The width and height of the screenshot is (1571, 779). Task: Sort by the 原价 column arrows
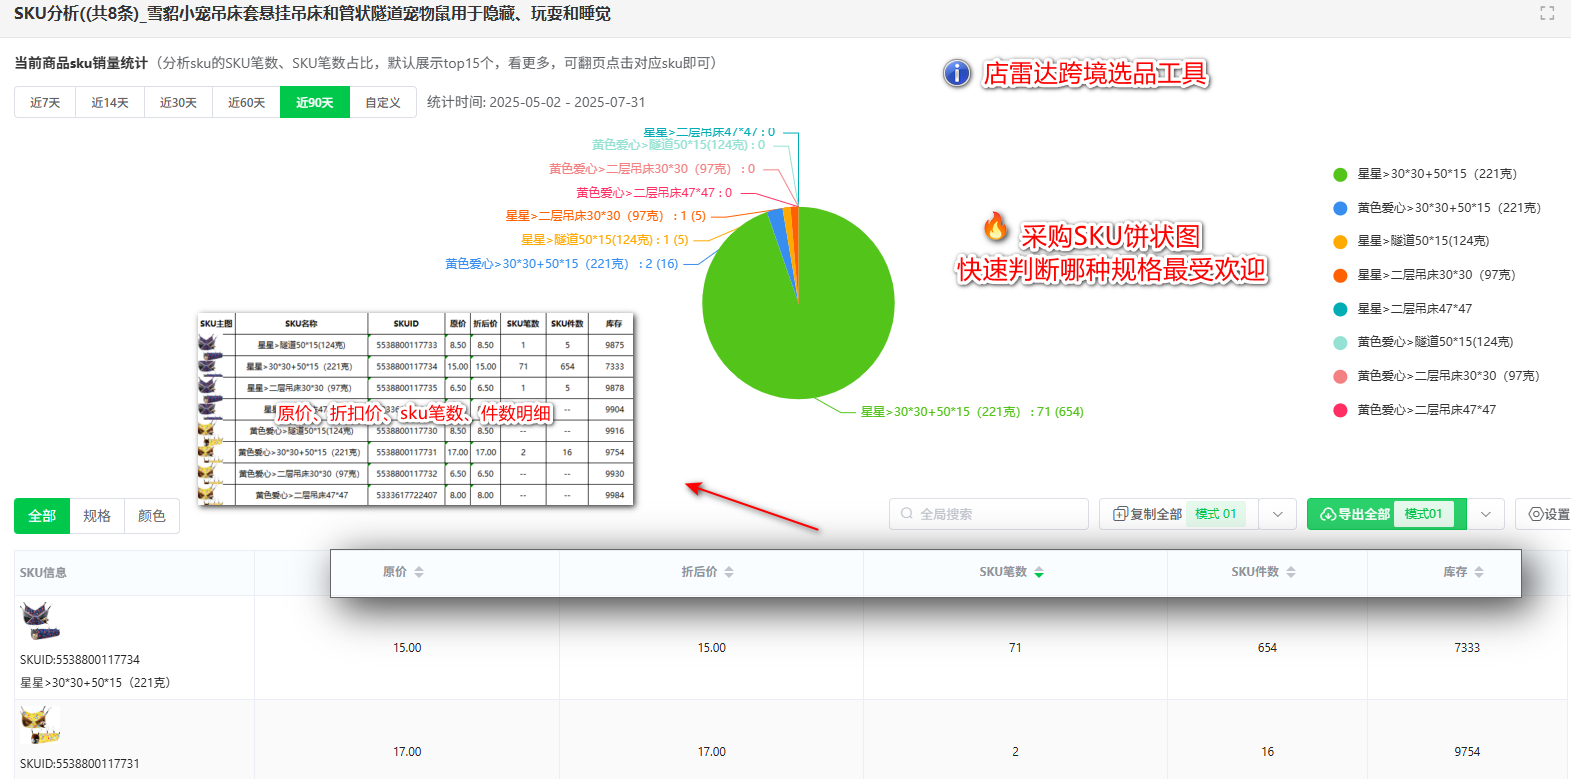419,572
